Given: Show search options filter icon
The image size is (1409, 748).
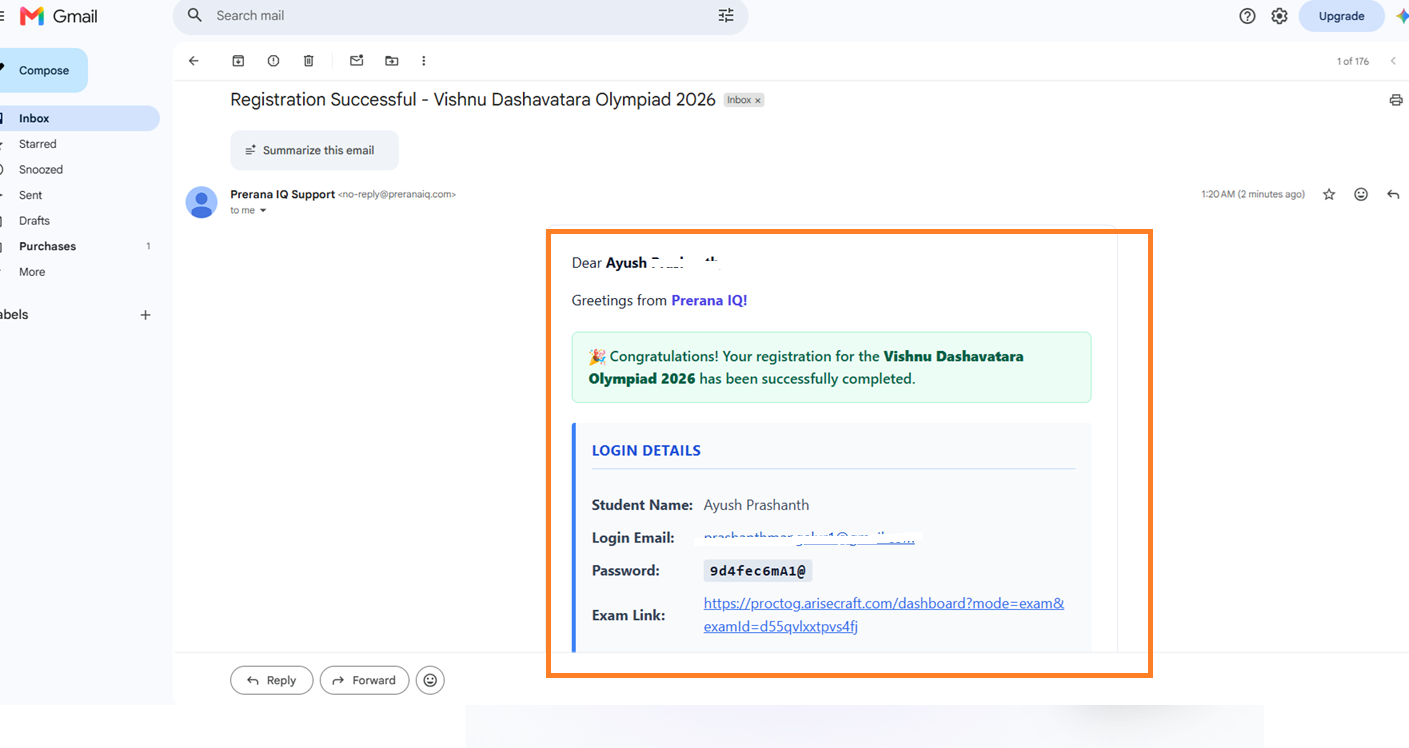Looking at the screenshot, I should (x=726, y=16).
